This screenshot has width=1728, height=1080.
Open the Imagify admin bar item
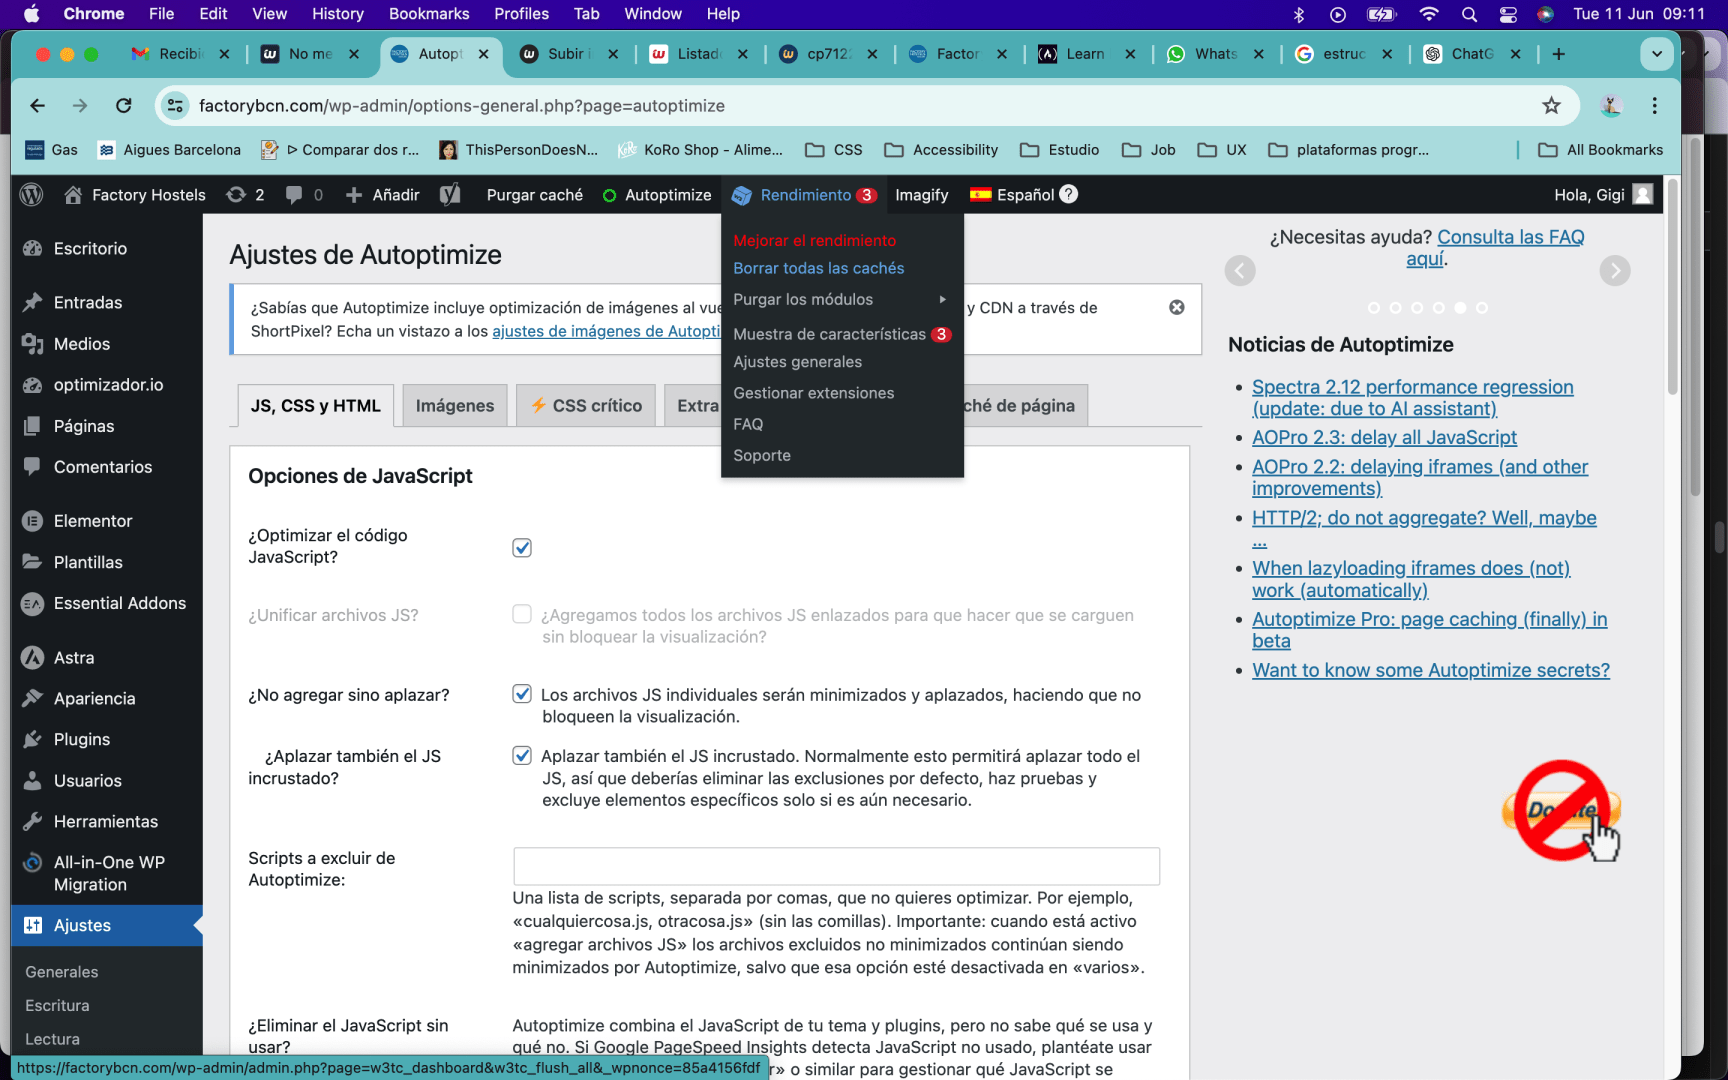click(921, 195)
